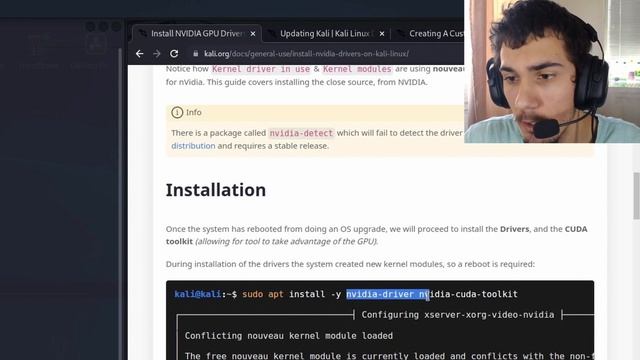Viewport: 640px width, 360px height.
Task: Click the bold 'Drivers' word in paragraph
Action: tap(514, 229)
